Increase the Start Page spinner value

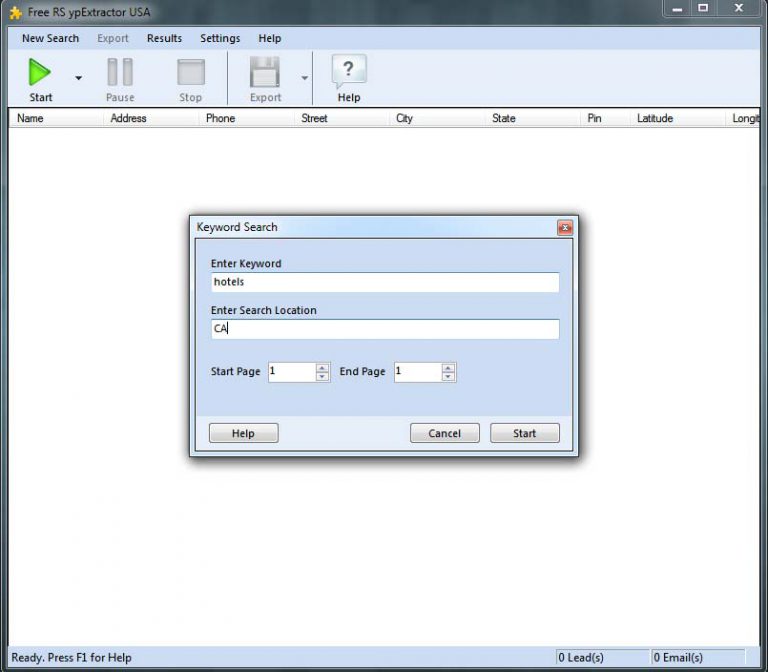click(x=322, y=367)
